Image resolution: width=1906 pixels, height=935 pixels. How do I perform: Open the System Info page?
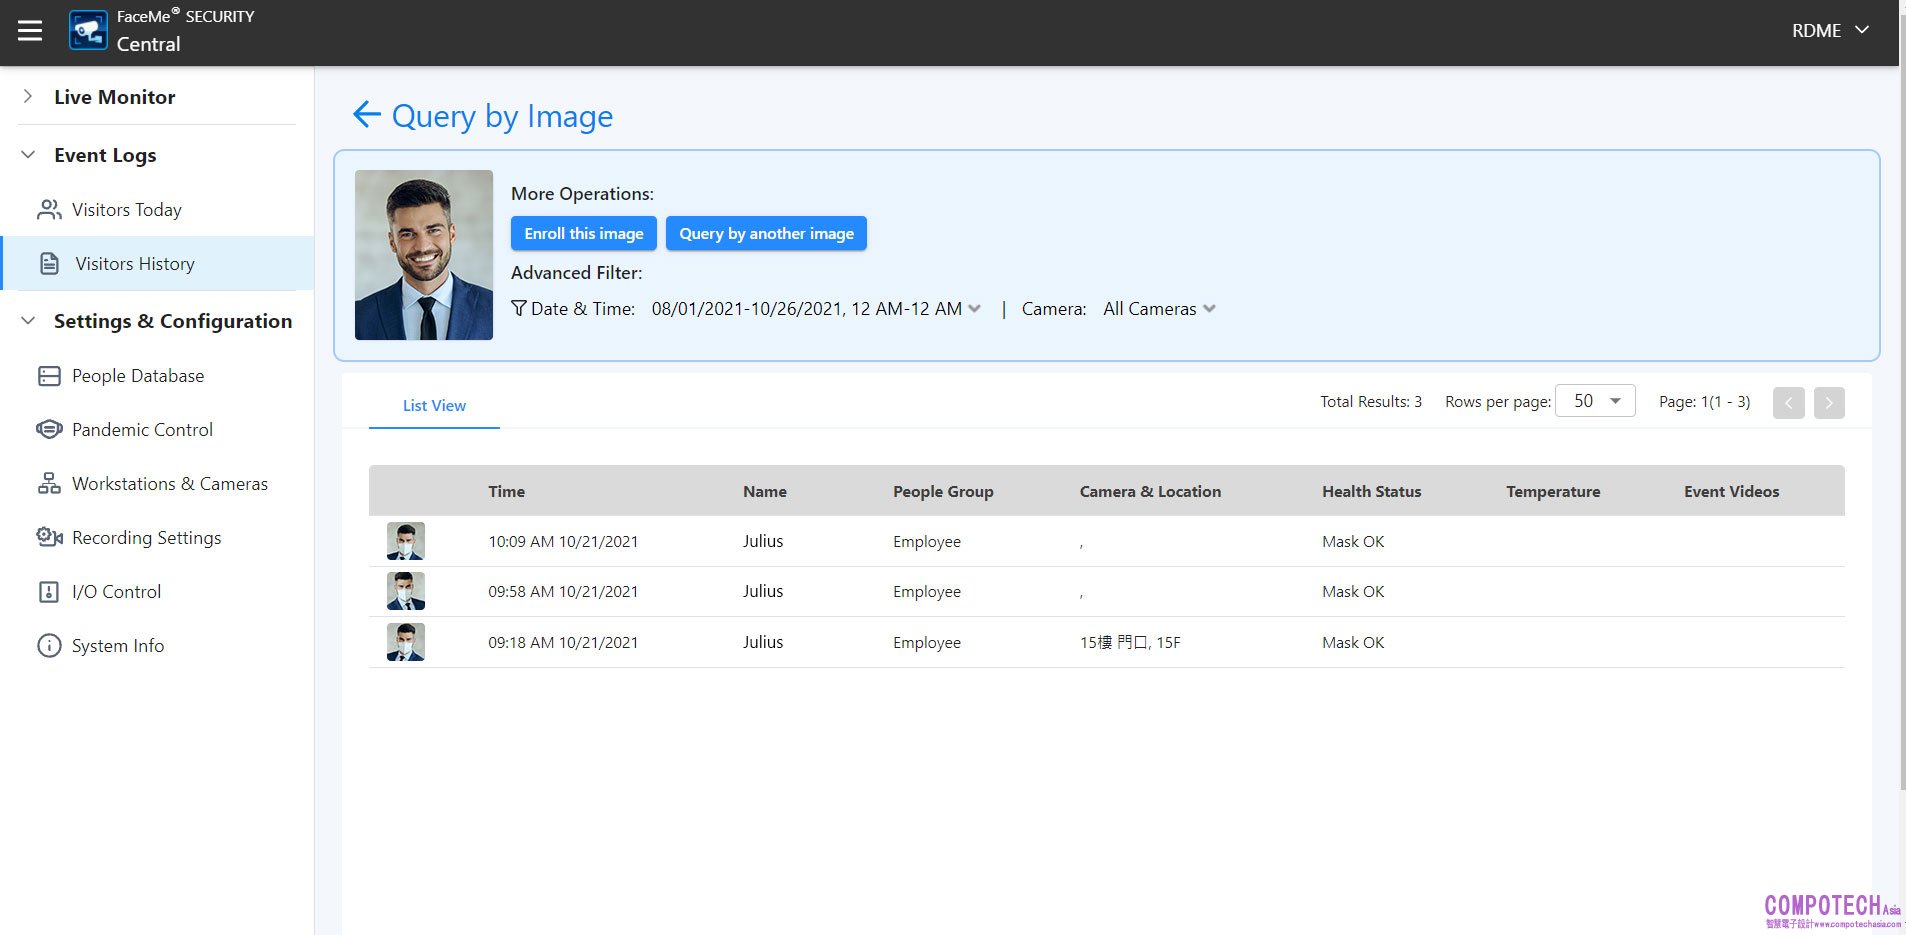click(117, 646)
